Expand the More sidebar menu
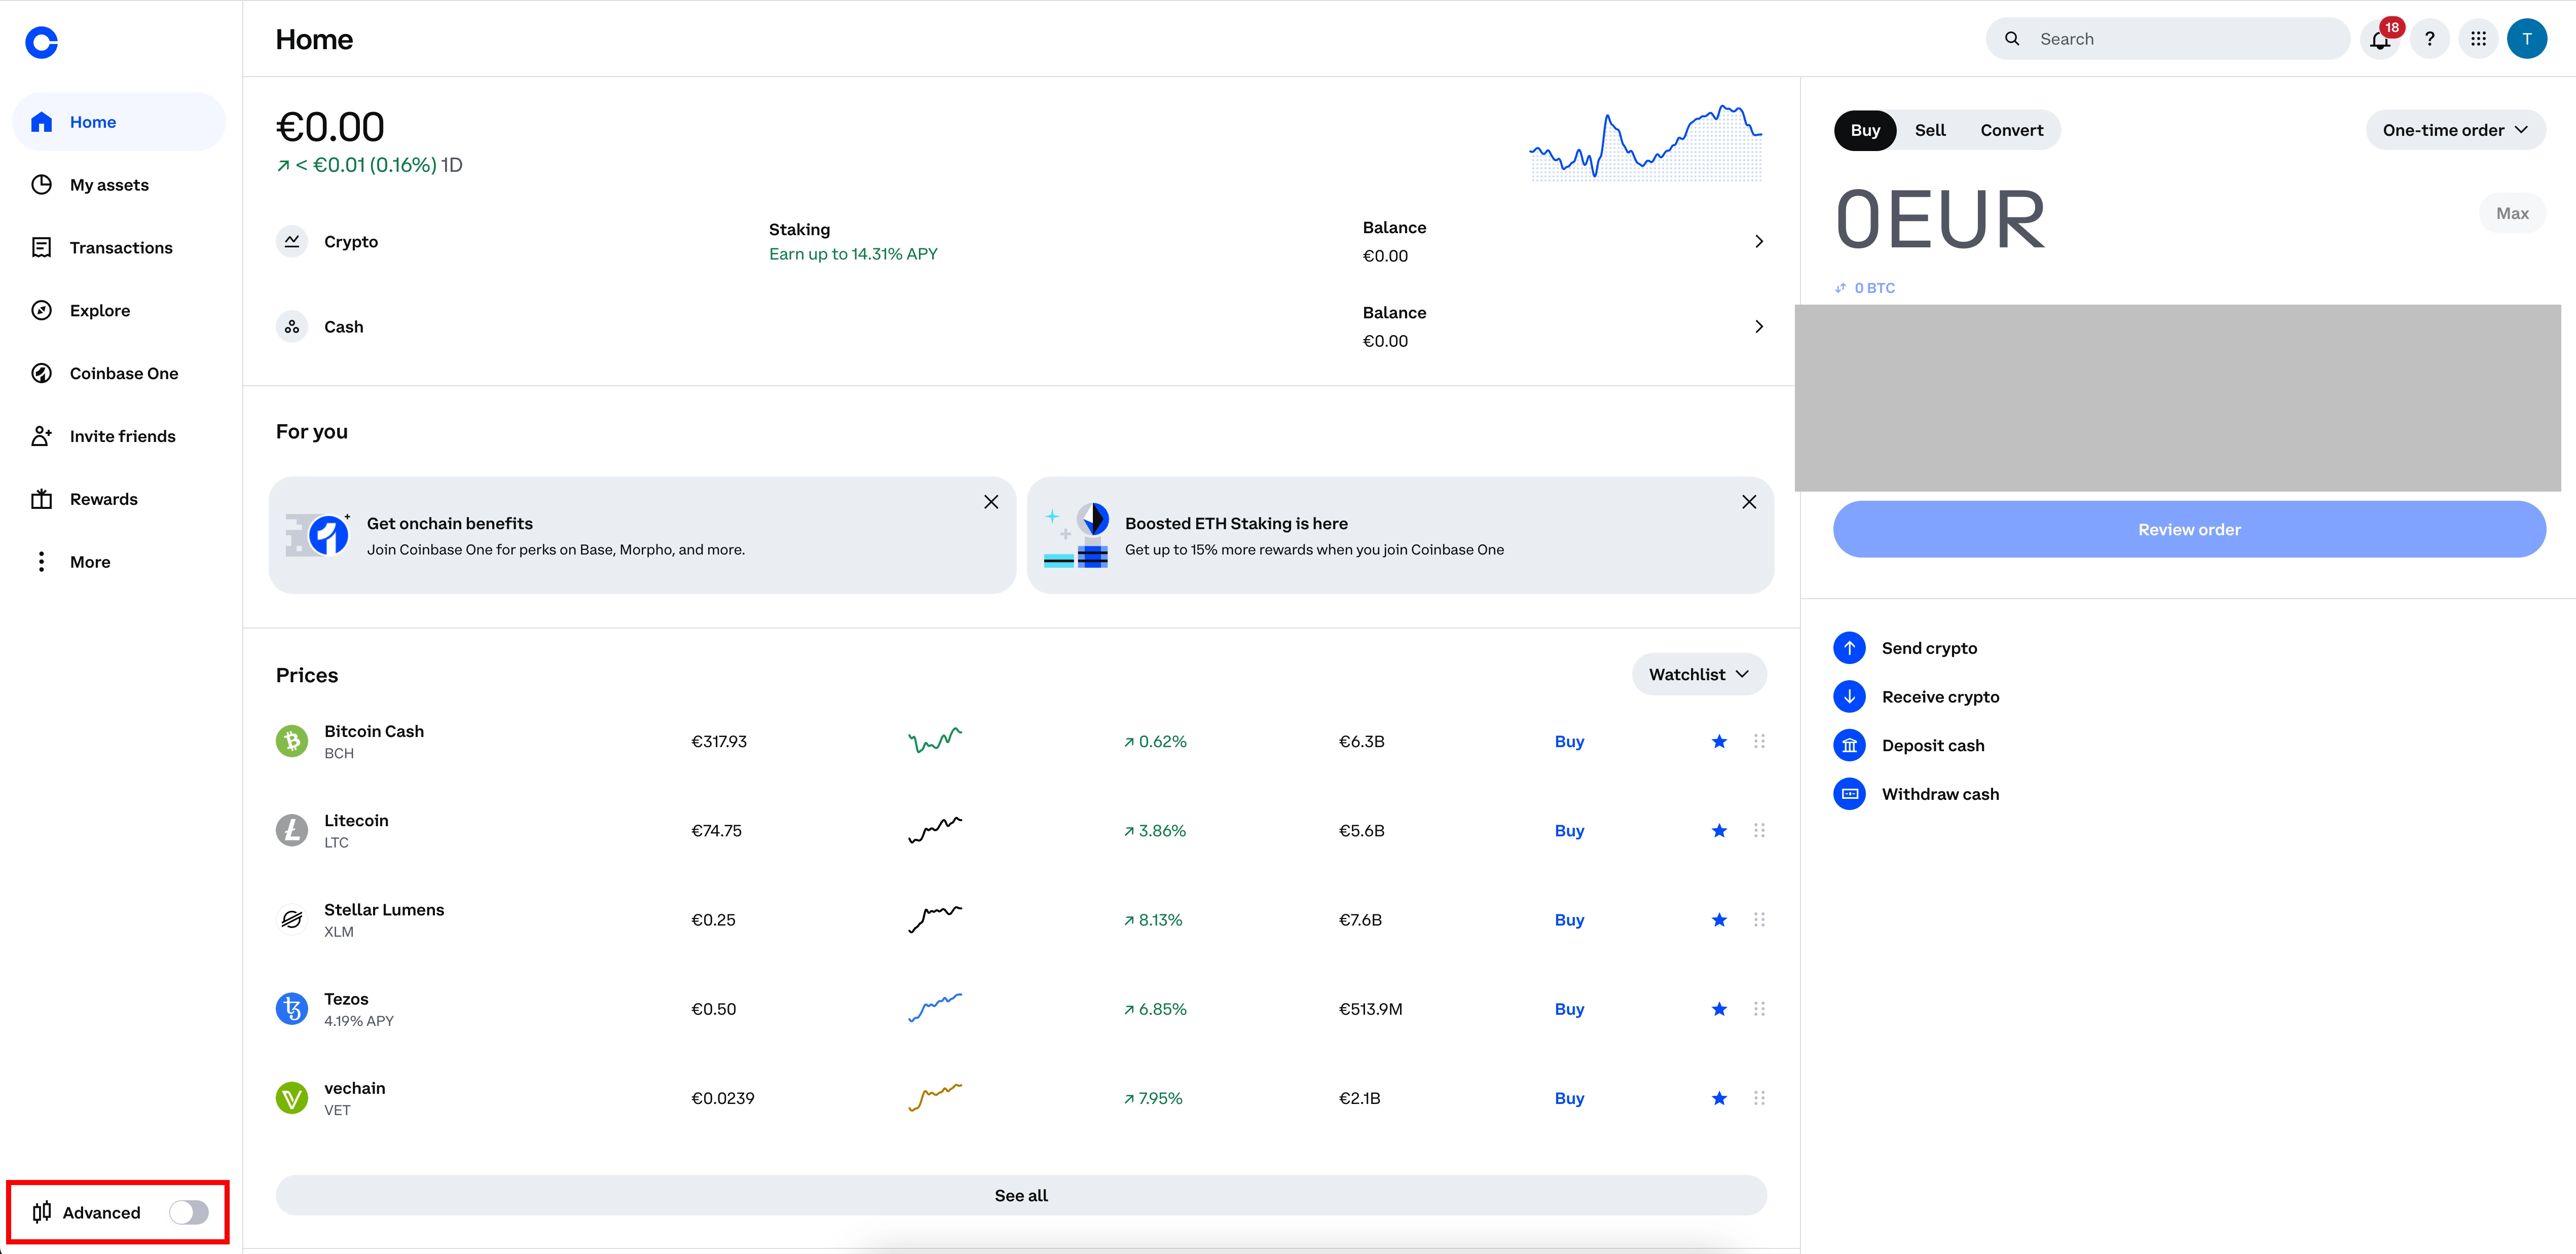The height and width of the screenshot is (1254, 2576). coord(119,562)
